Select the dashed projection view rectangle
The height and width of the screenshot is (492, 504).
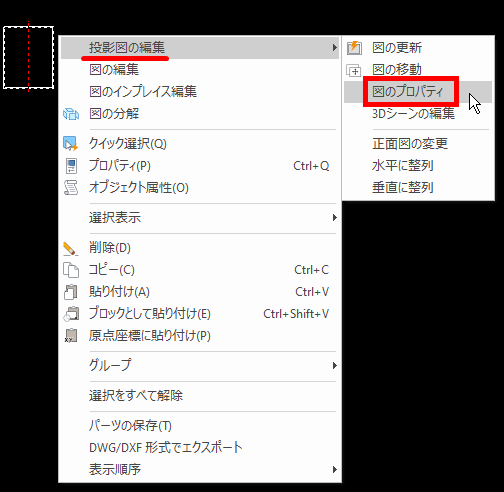(x=28, y=58)
